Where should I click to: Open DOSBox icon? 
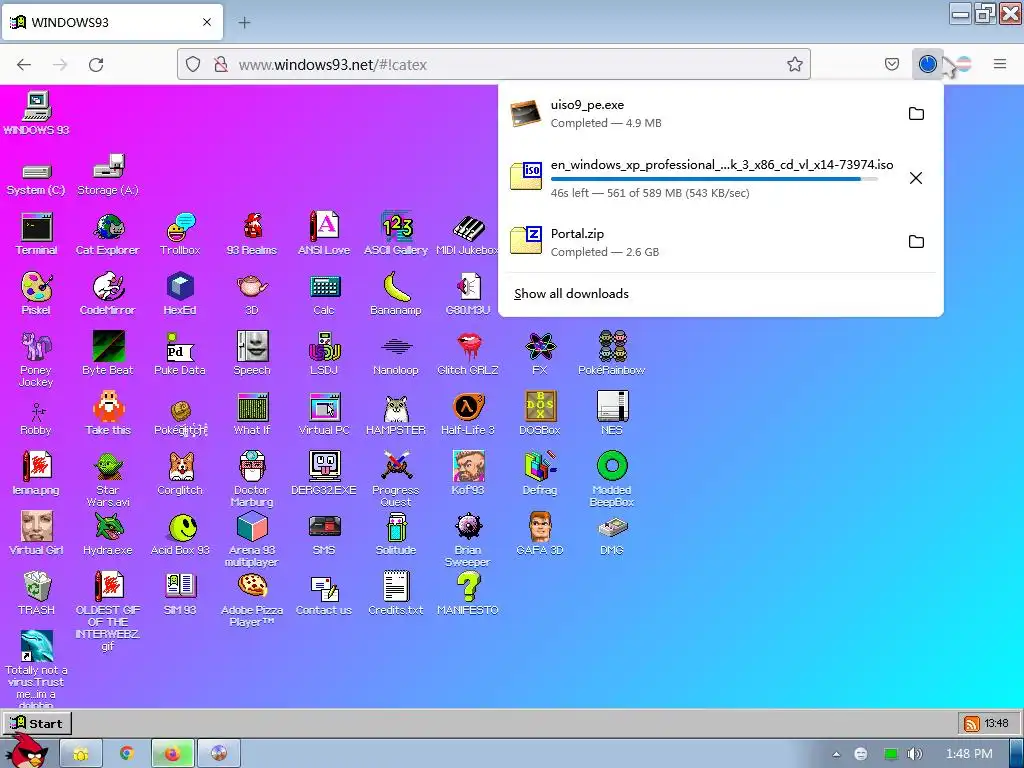540,413
